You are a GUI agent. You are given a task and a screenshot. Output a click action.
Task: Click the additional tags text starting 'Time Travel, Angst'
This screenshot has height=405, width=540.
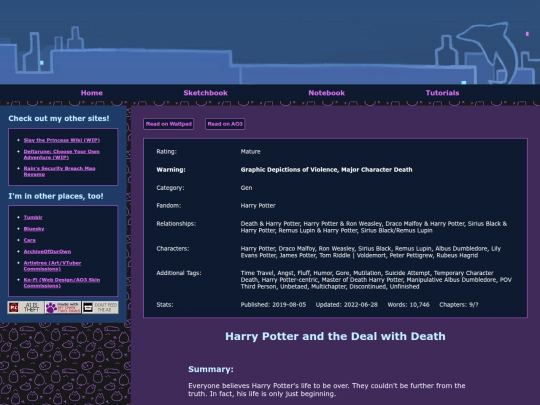coord(376,280)
